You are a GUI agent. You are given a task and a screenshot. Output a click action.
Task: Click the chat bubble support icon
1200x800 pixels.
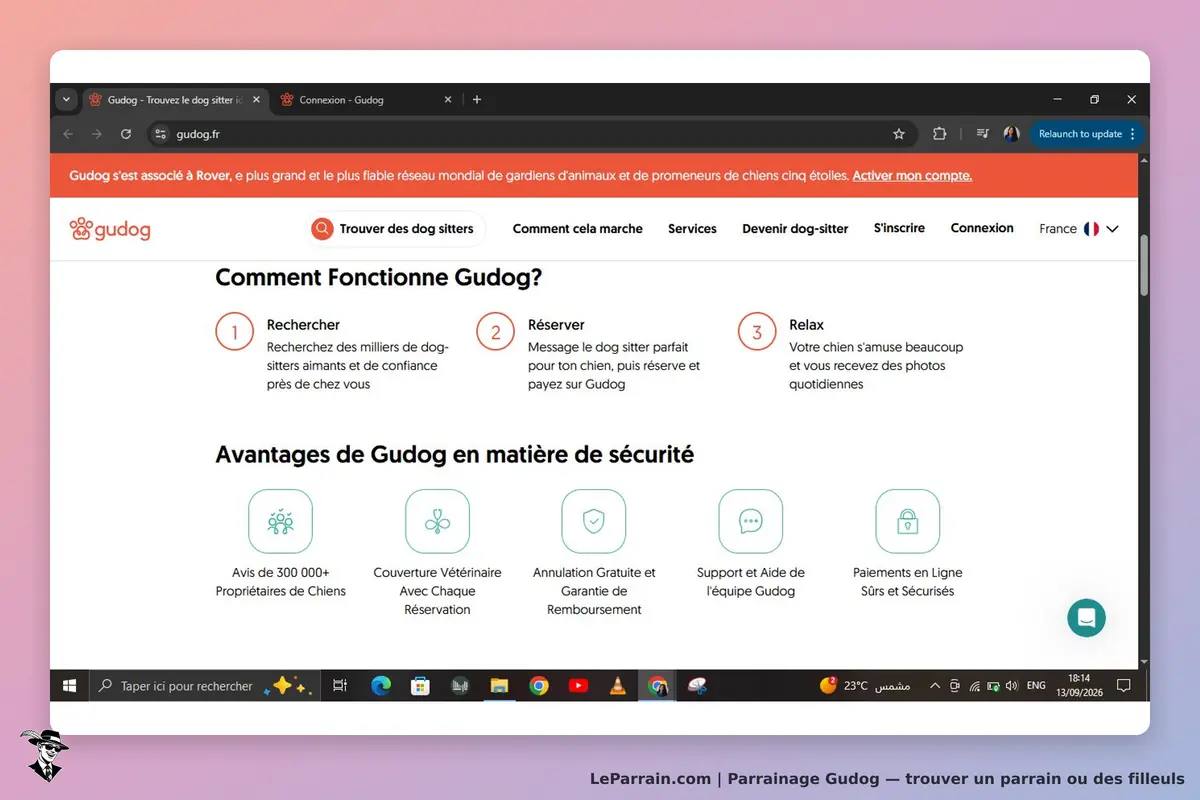click(x=751, y=521)
